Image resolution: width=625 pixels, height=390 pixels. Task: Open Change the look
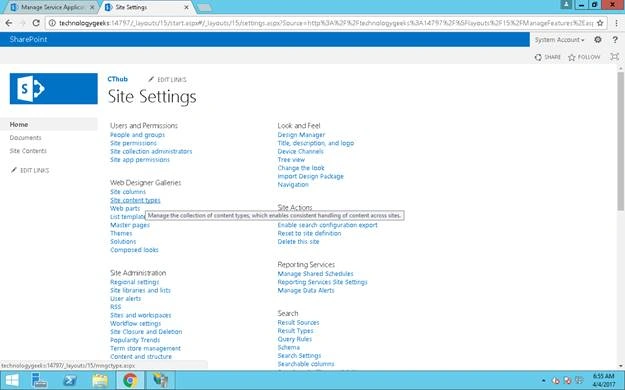click(x=301, y=168)
